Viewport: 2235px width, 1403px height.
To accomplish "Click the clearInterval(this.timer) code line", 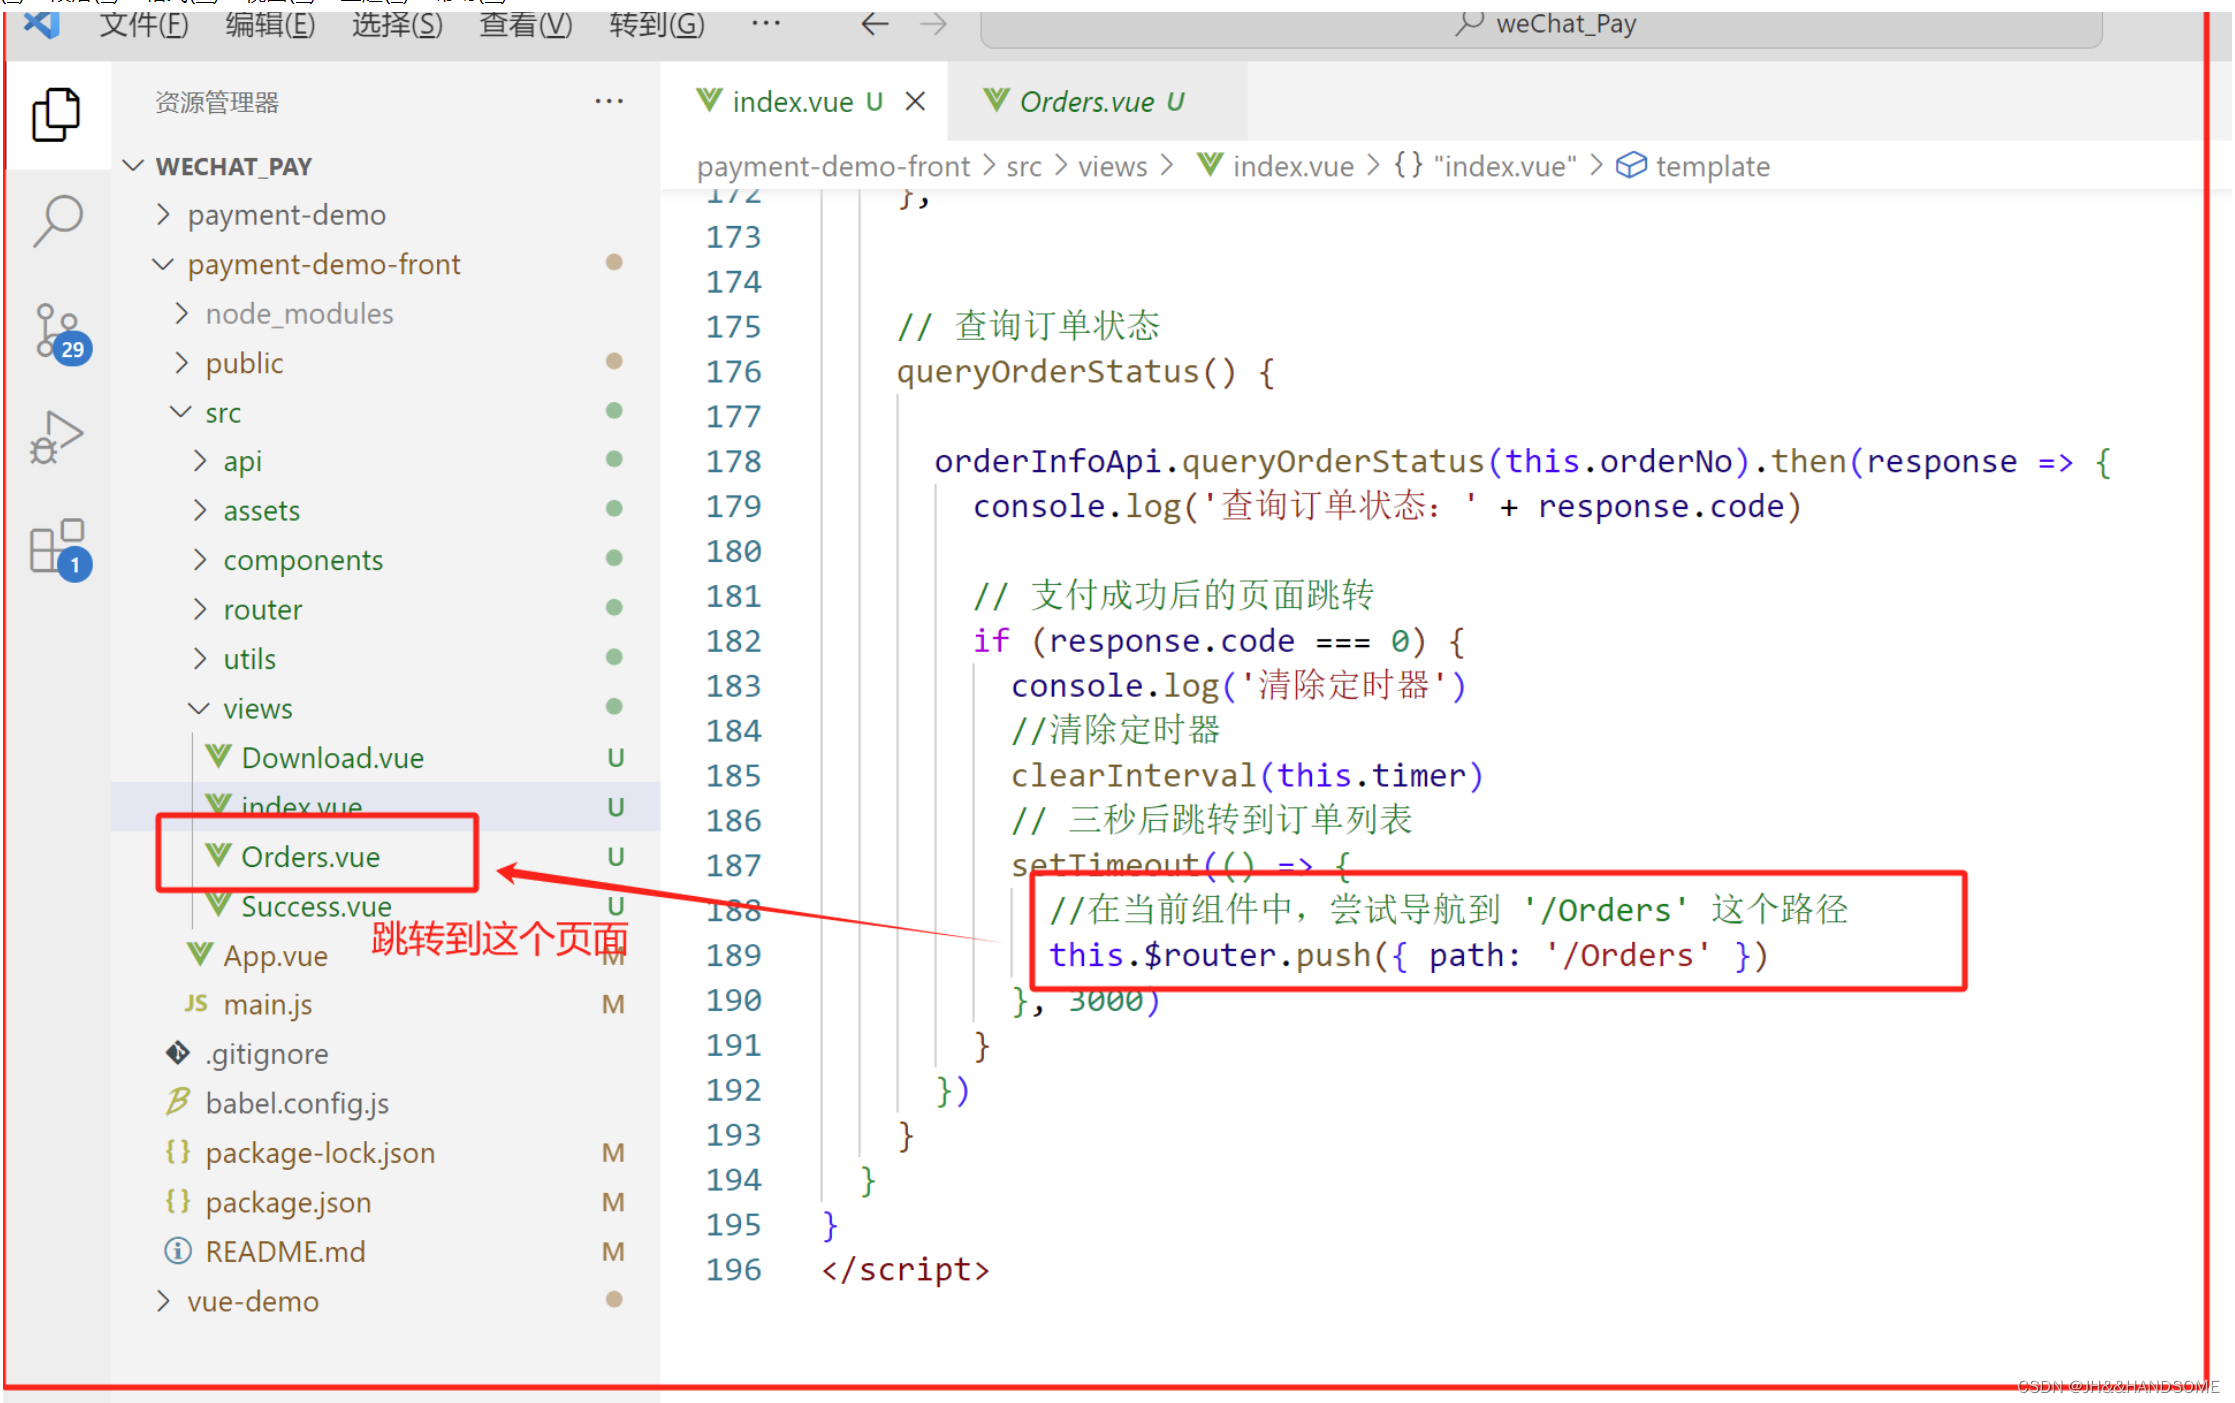I will click(1246, 775).
